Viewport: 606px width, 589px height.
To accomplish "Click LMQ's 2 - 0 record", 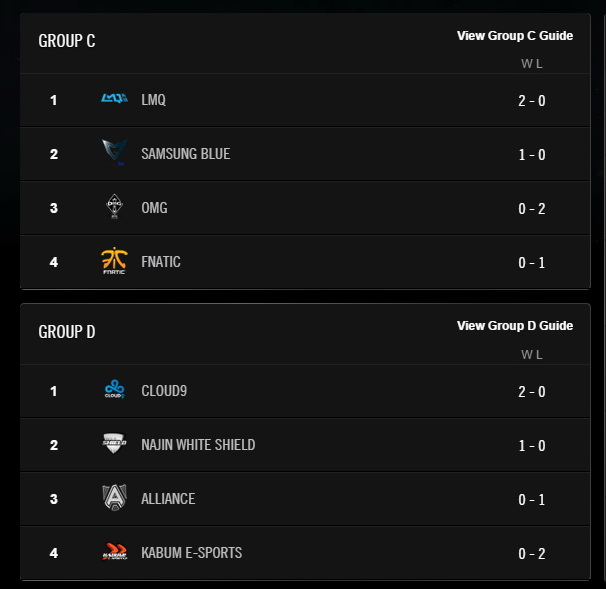I will pos(531,100).
